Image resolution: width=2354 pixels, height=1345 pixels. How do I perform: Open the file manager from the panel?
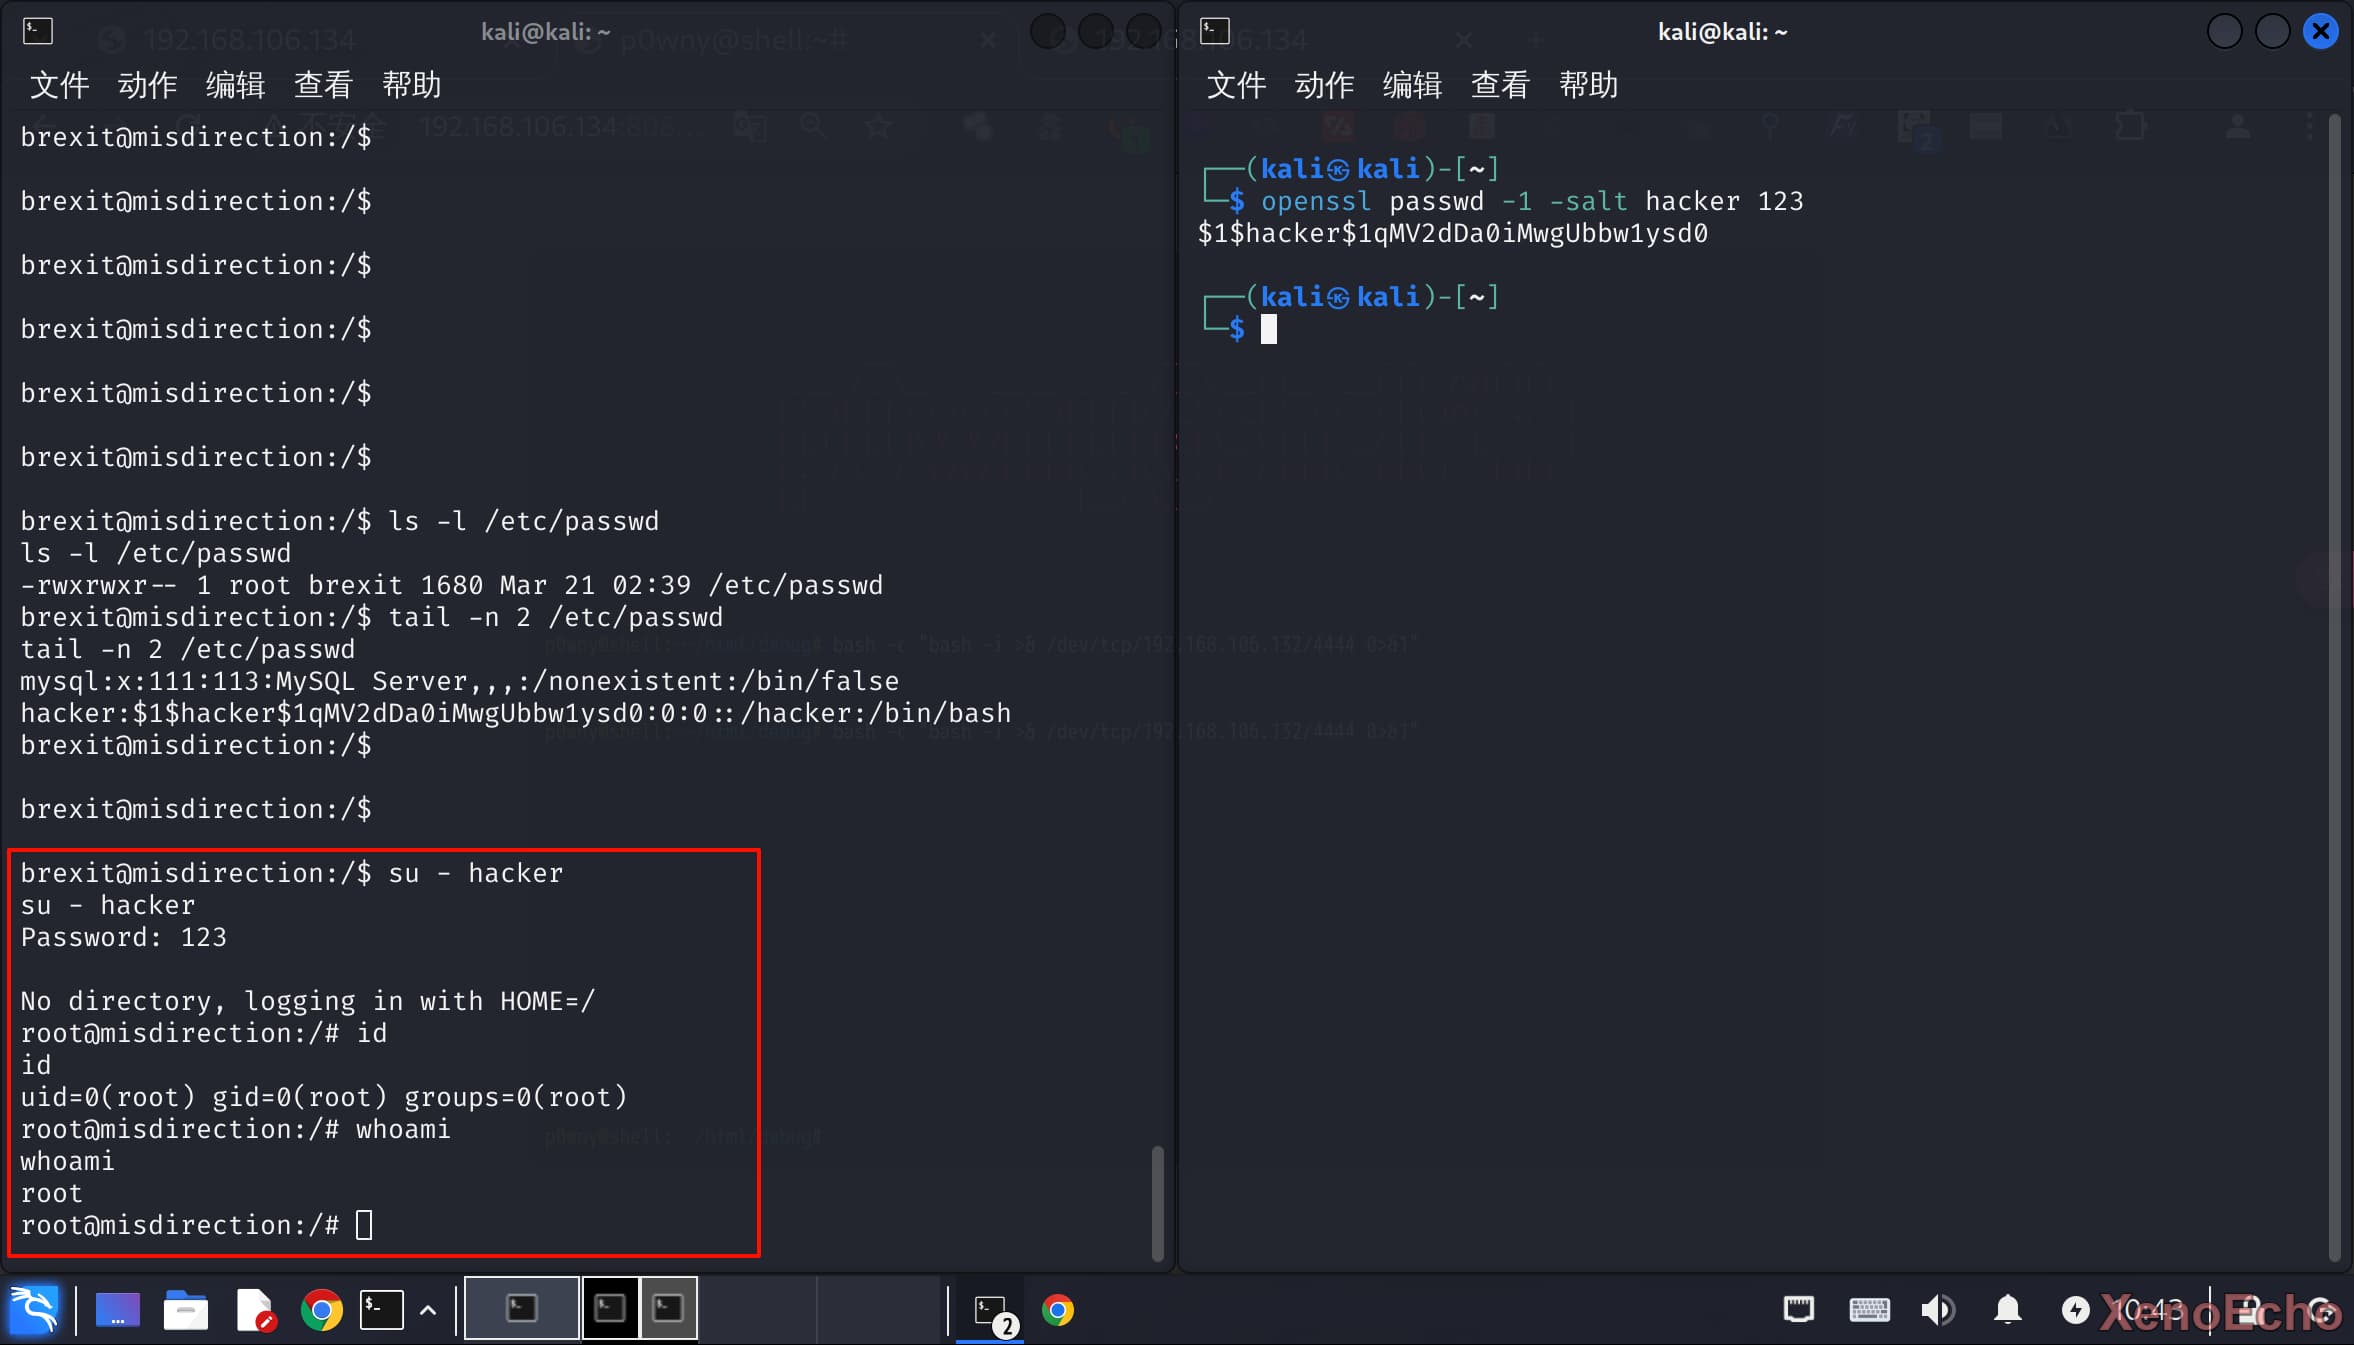[x=185, y=1310]
